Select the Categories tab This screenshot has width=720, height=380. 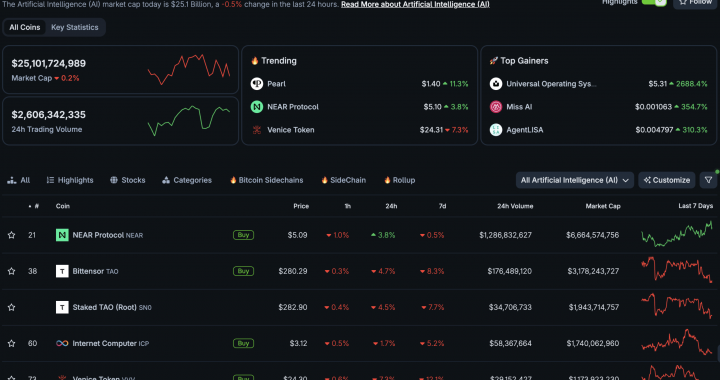[187, 180]
